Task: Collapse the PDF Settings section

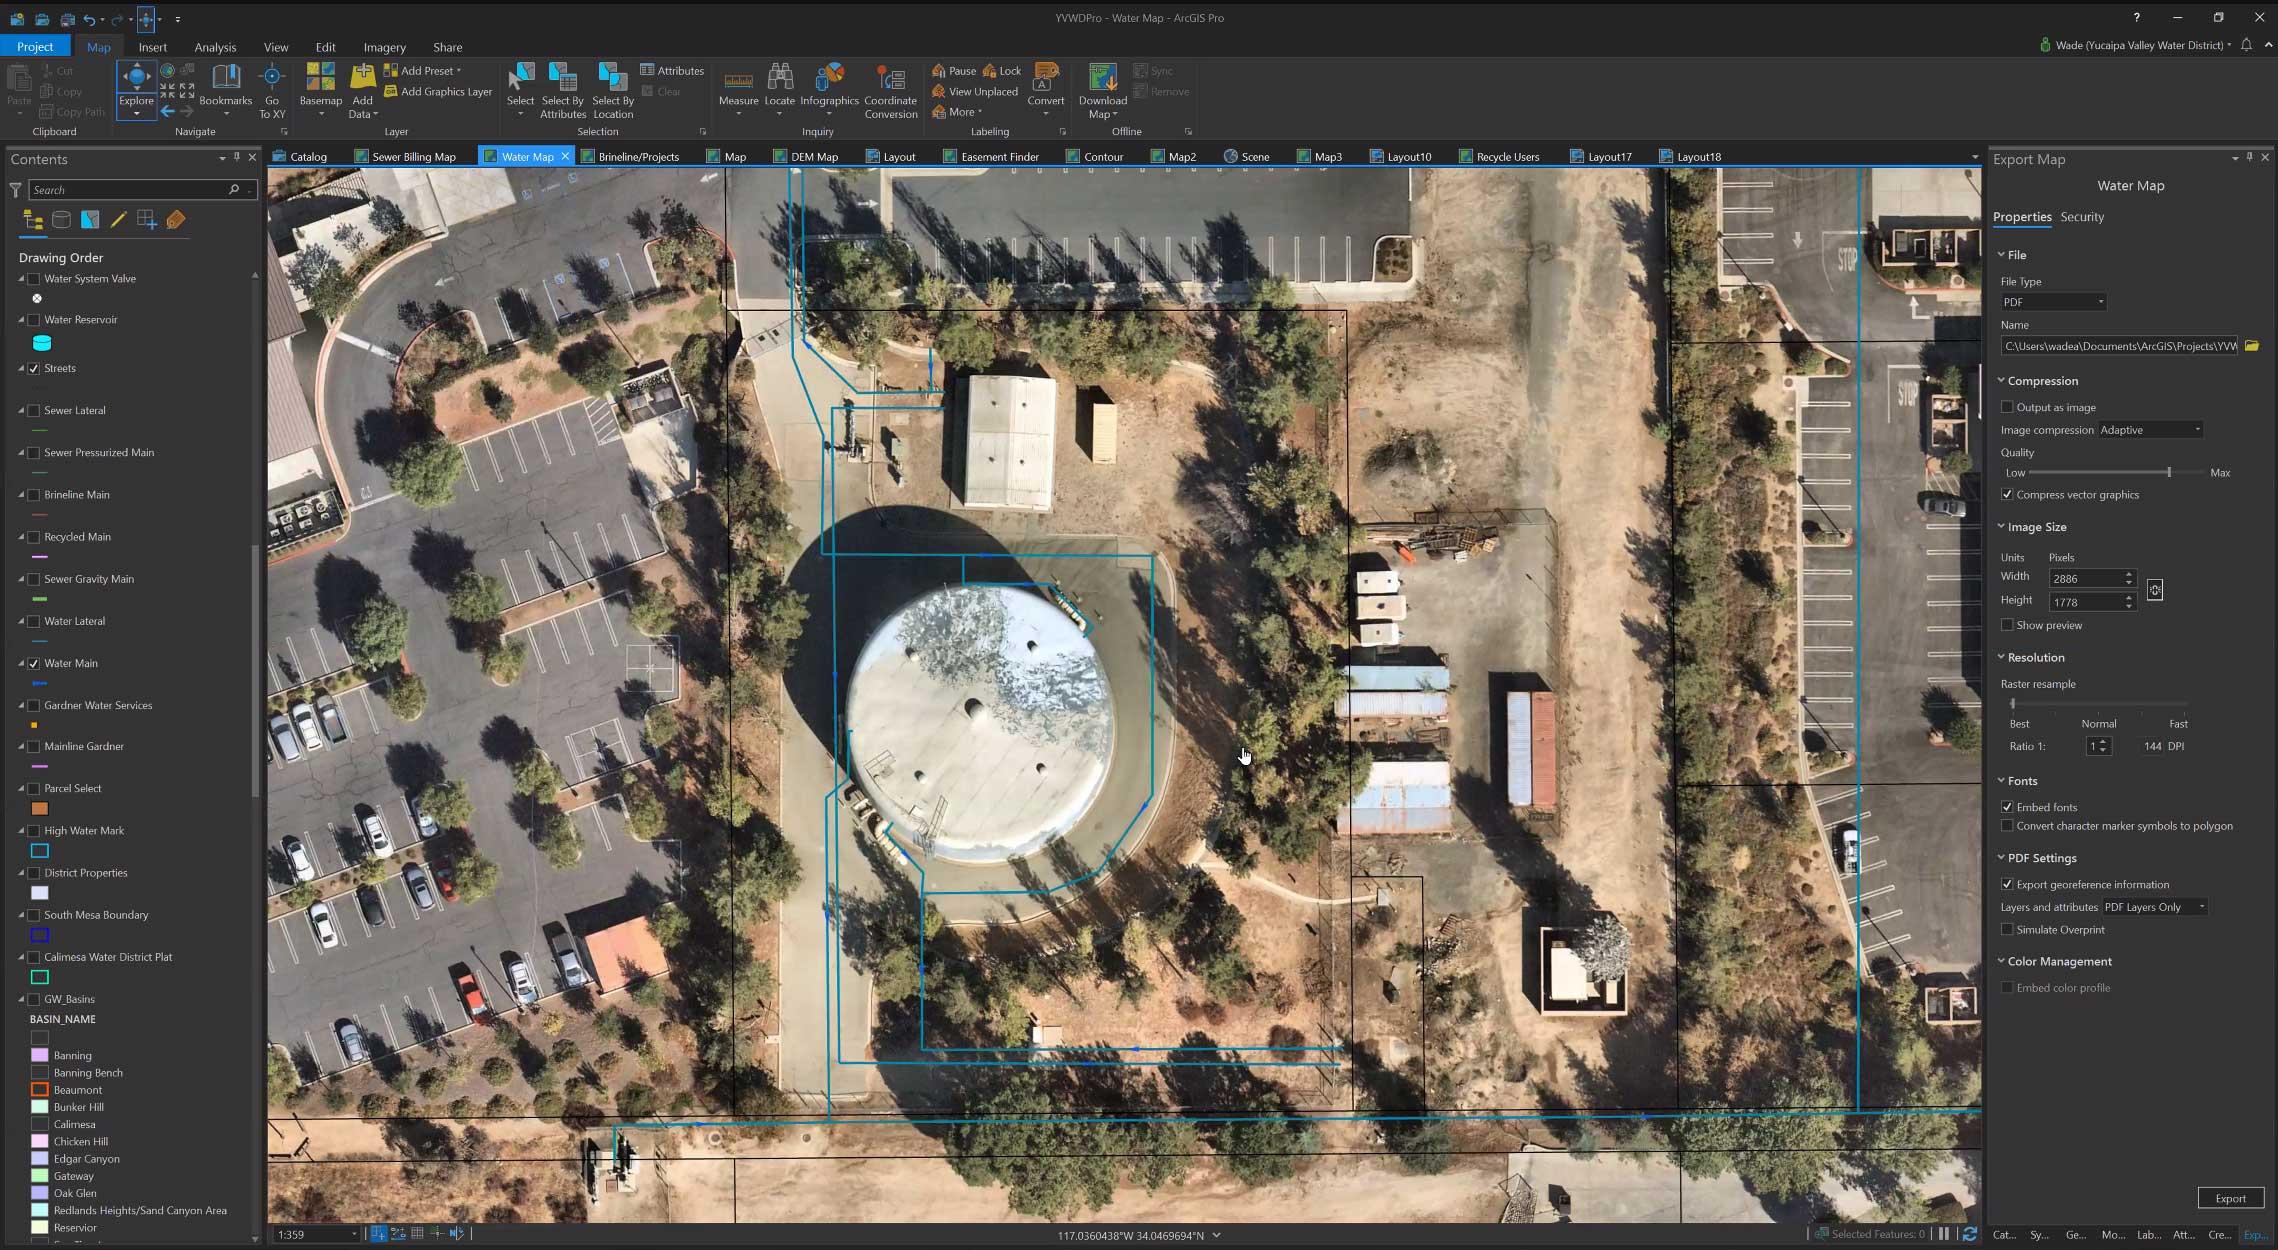Action: point(2001,858)
